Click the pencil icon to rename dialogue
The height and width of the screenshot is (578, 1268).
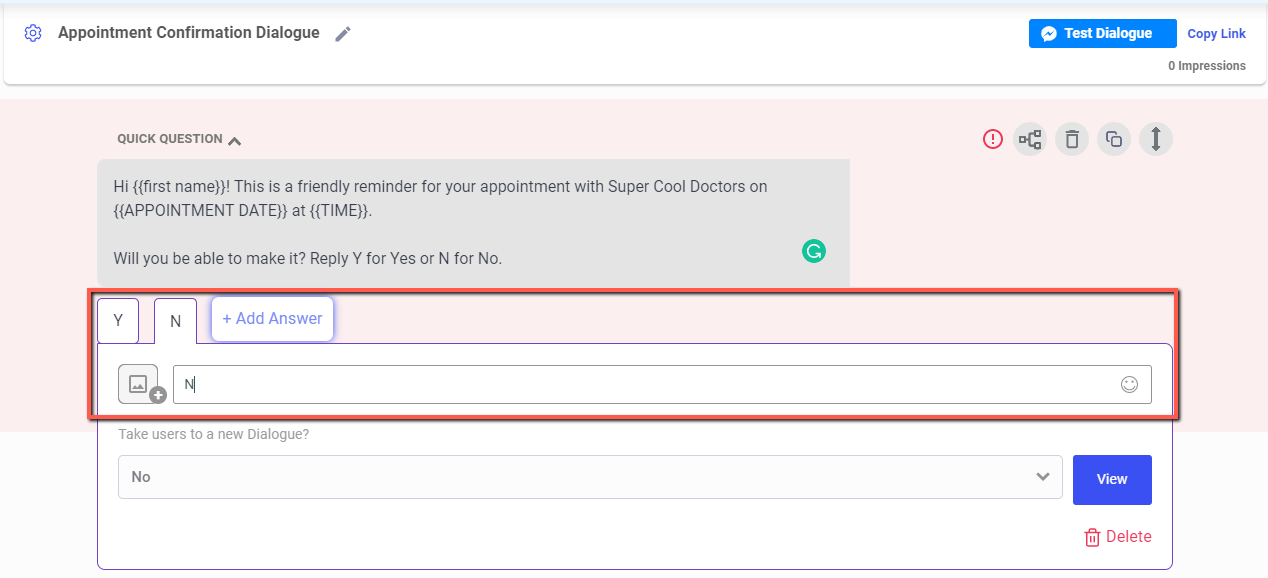tap(343, 34)
